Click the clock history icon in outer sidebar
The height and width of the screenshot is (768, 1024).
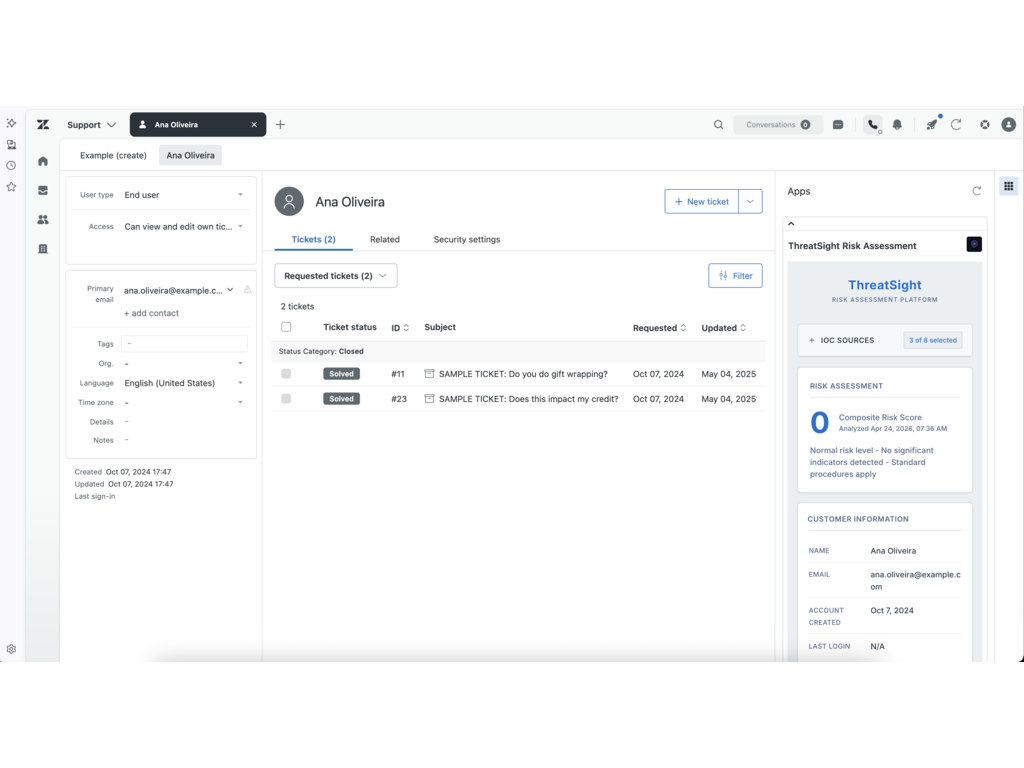click(11, 166)
